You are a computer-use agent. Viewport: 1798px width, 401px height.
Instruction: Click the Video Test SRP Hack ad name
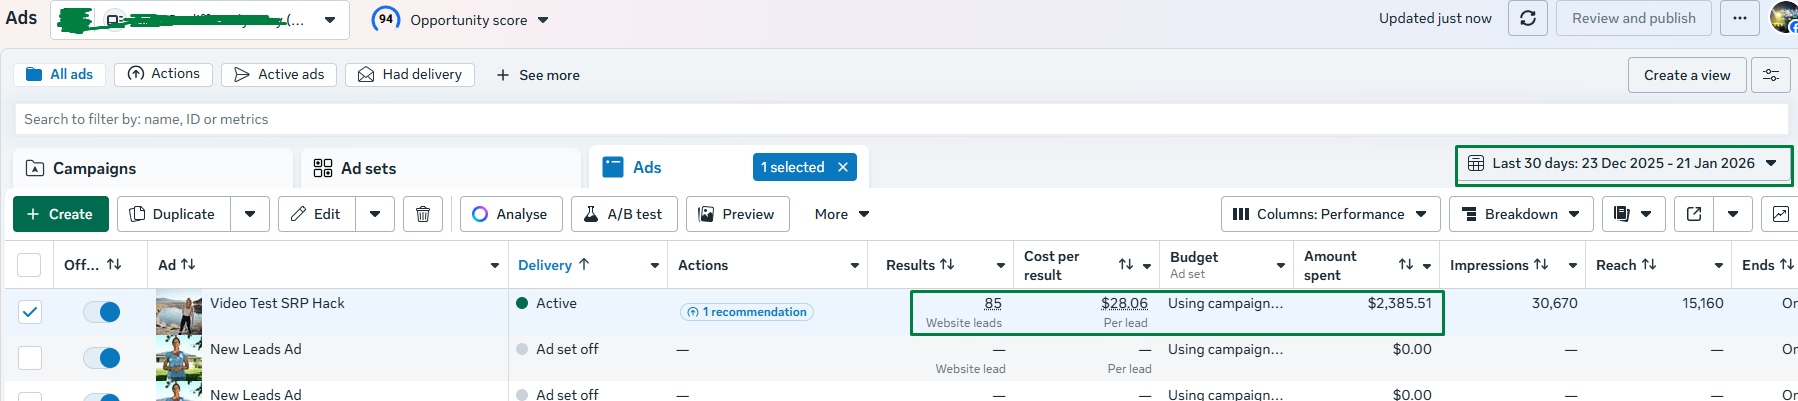click(277, 303)
